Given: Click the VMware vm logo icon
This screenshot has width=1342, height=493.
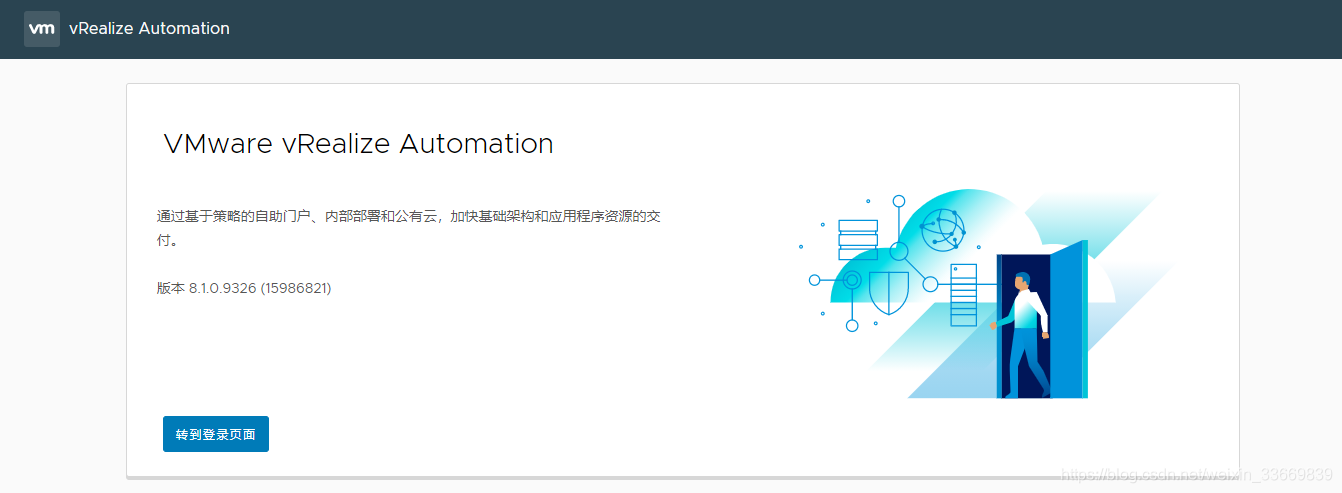Looking at the screenshot, I should point(42,29).
